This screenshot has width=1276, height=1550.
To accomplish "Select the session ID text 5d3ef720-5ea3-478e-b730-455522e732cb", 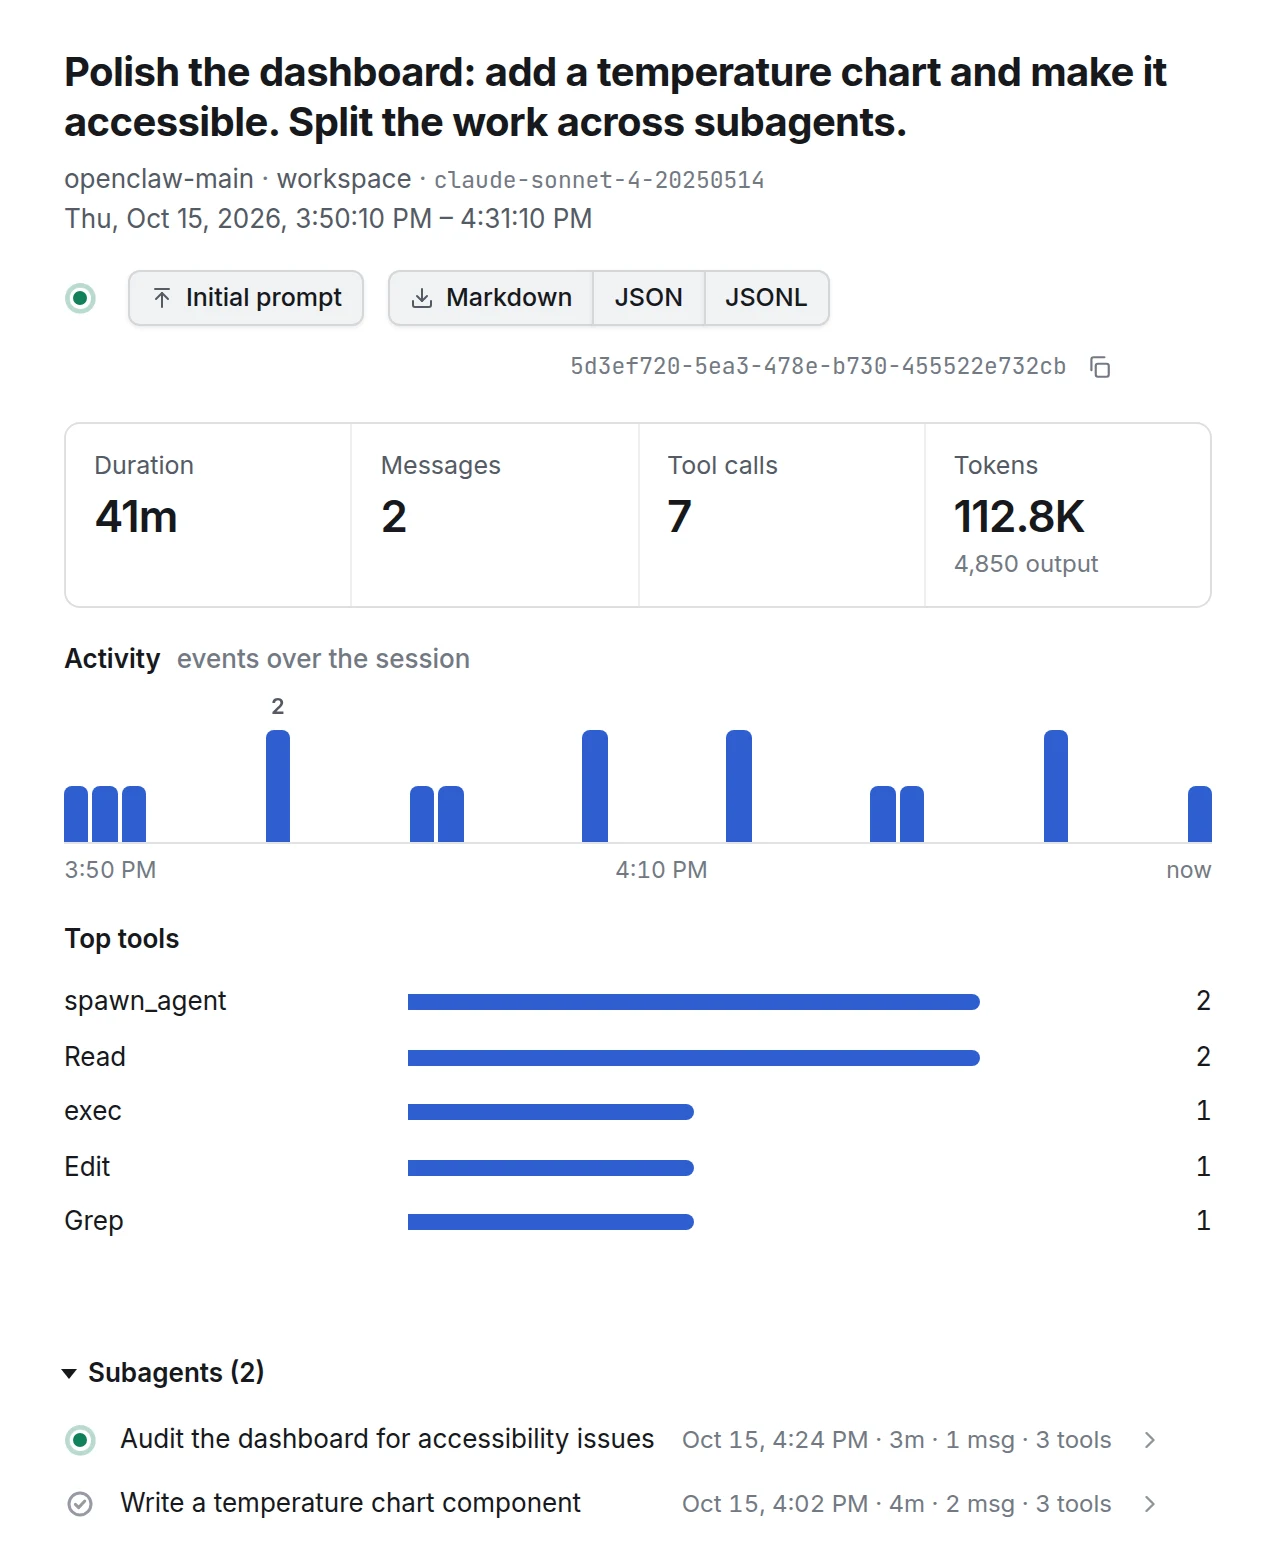I will [x=818, y=367].
